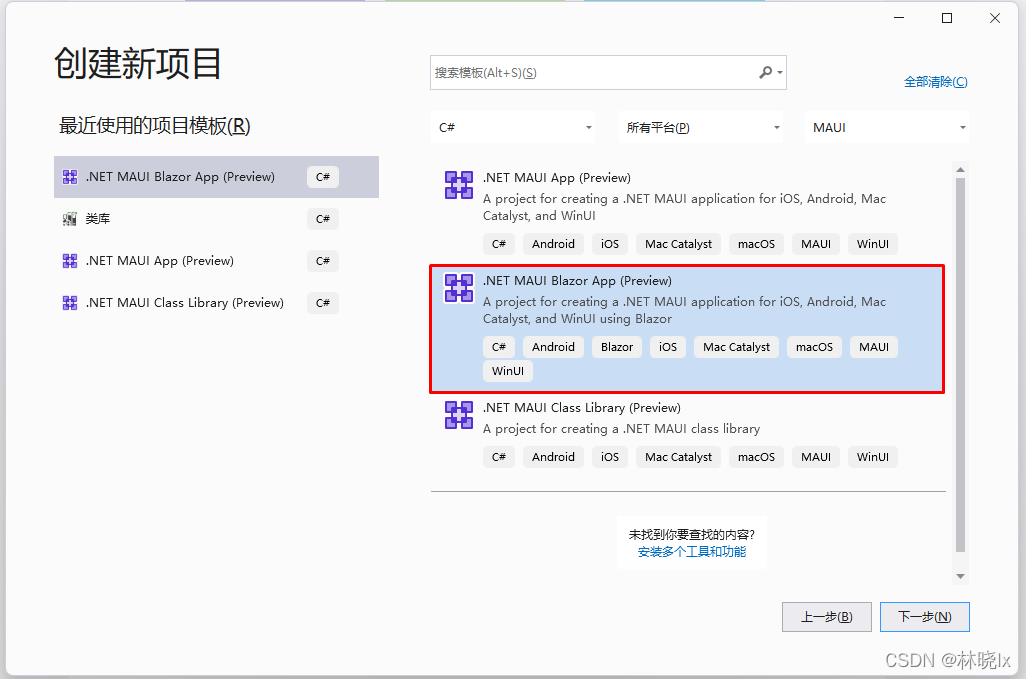Maximize the create project window
The width and height of the screenshot is (1026, 679).
(947, 18)
